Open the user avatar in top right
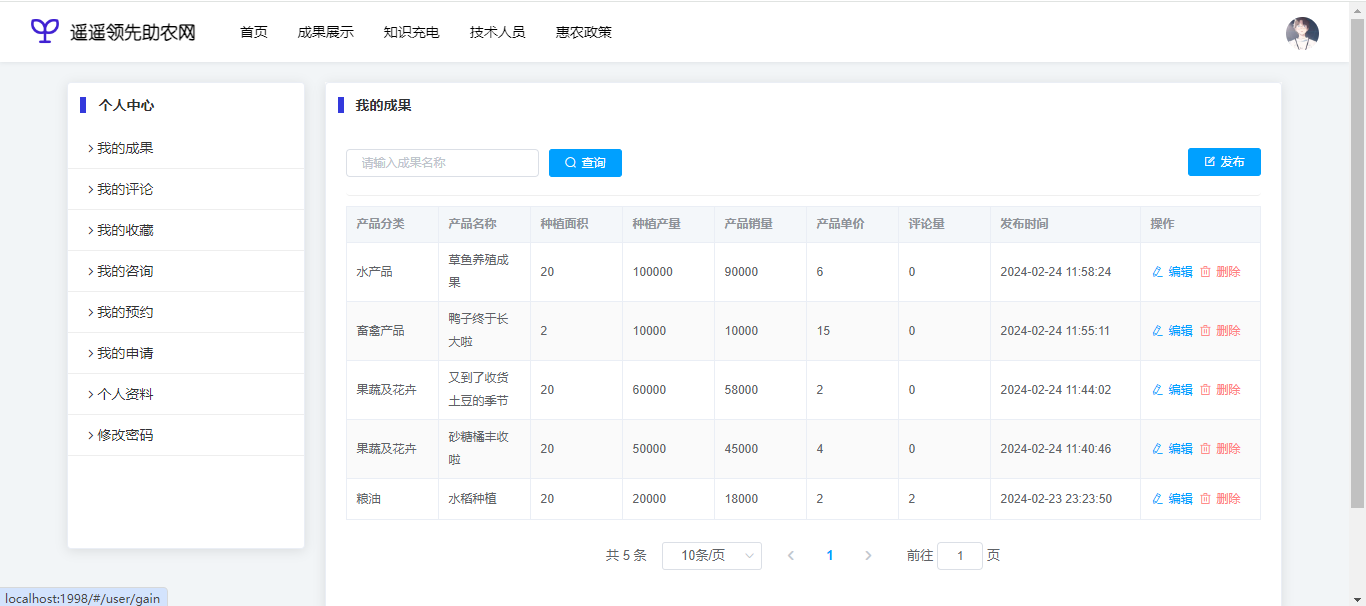 tap(1302, 33)
